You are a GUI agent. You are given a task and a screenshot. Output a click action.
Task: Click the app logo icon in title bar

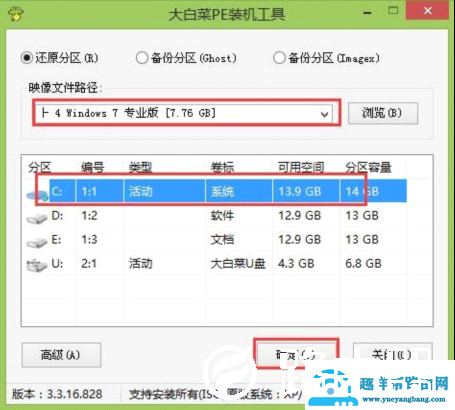(x=16, y=13)
